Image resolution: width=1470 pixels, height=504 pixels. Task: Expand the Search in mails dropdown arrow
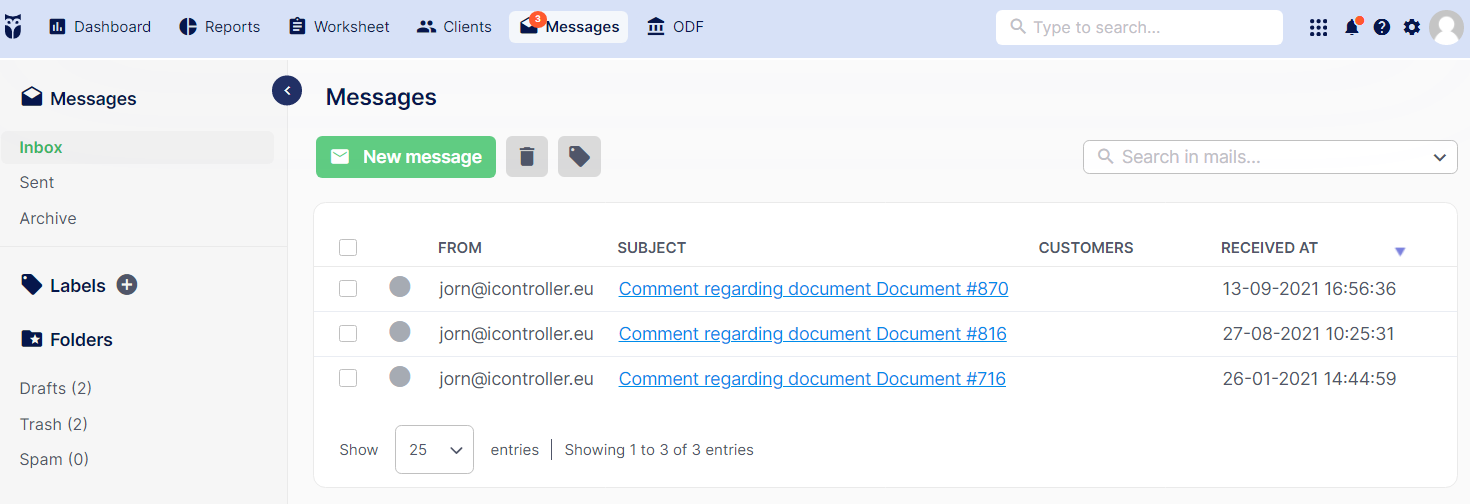pos(1439,157)
